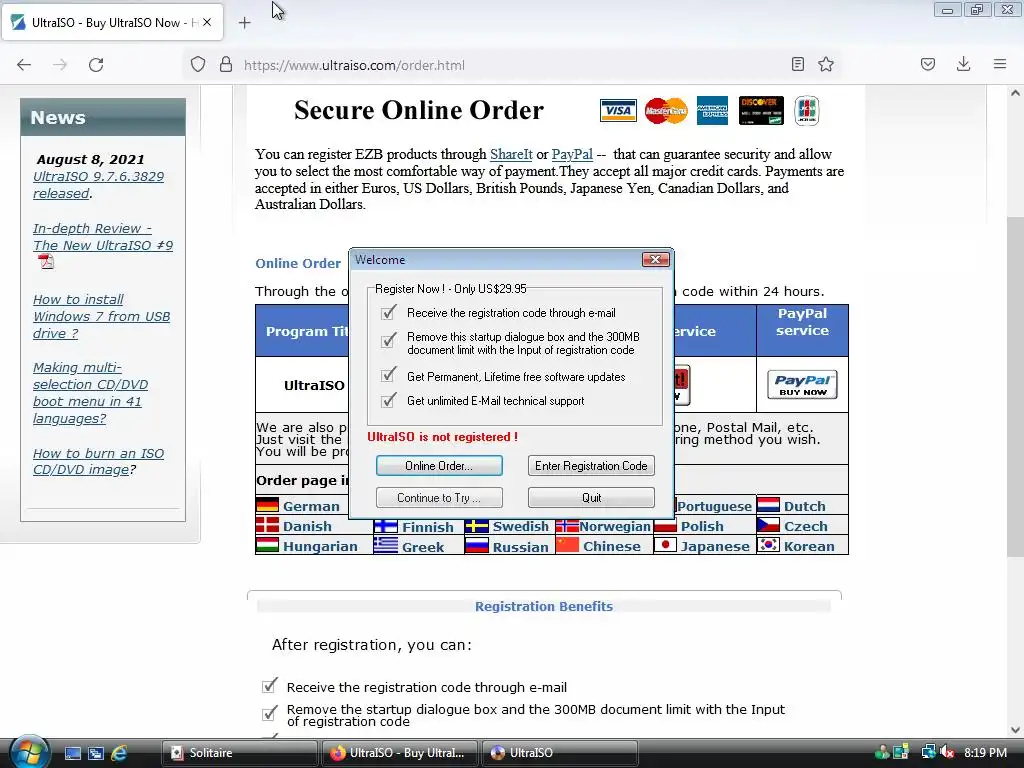
Task: Click webpage checkmark beside Receive the registration code
Action: [x=269, y=686]
